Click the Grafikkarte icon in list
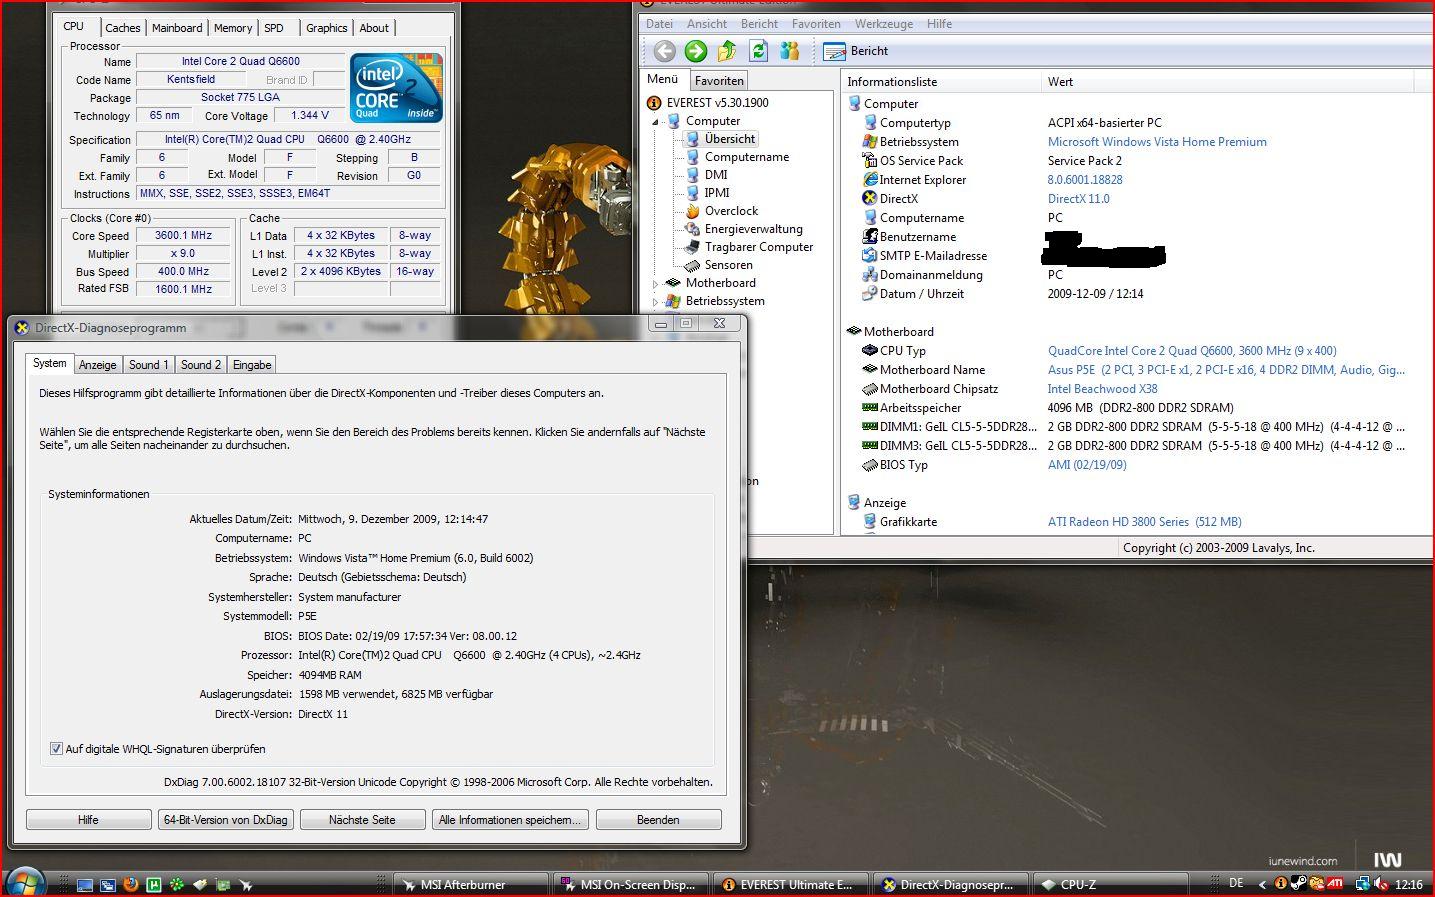 tap(870, 522)
